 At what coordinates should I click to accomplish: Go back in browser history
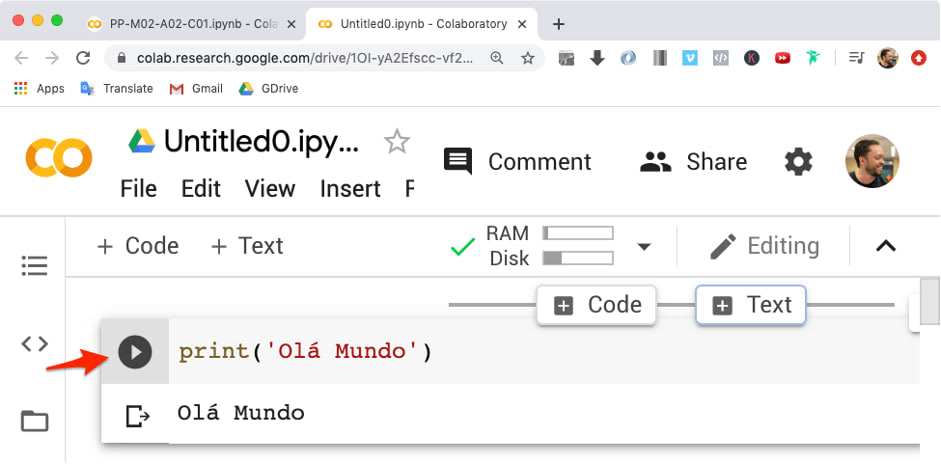point(21,58)
